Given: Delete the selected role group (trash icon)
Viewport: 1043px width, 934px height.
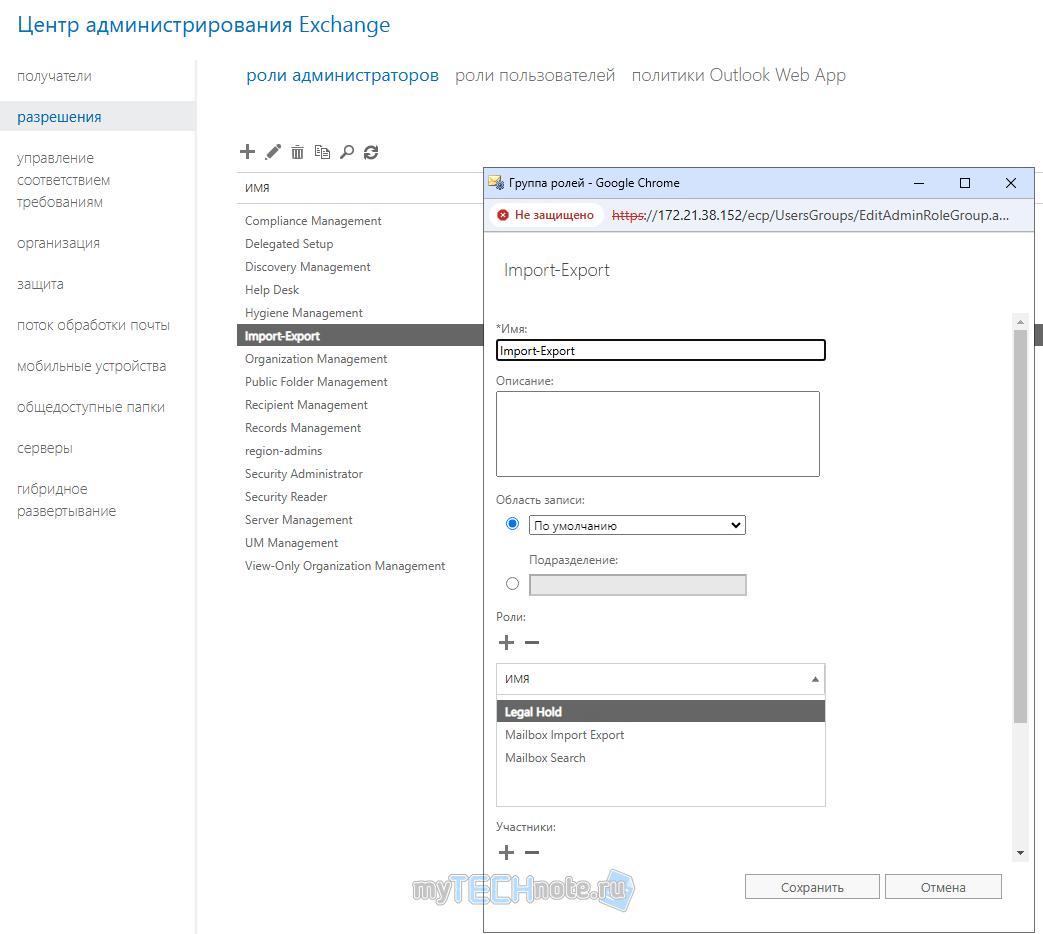Looking at the screenshot, I should (297, 152).
